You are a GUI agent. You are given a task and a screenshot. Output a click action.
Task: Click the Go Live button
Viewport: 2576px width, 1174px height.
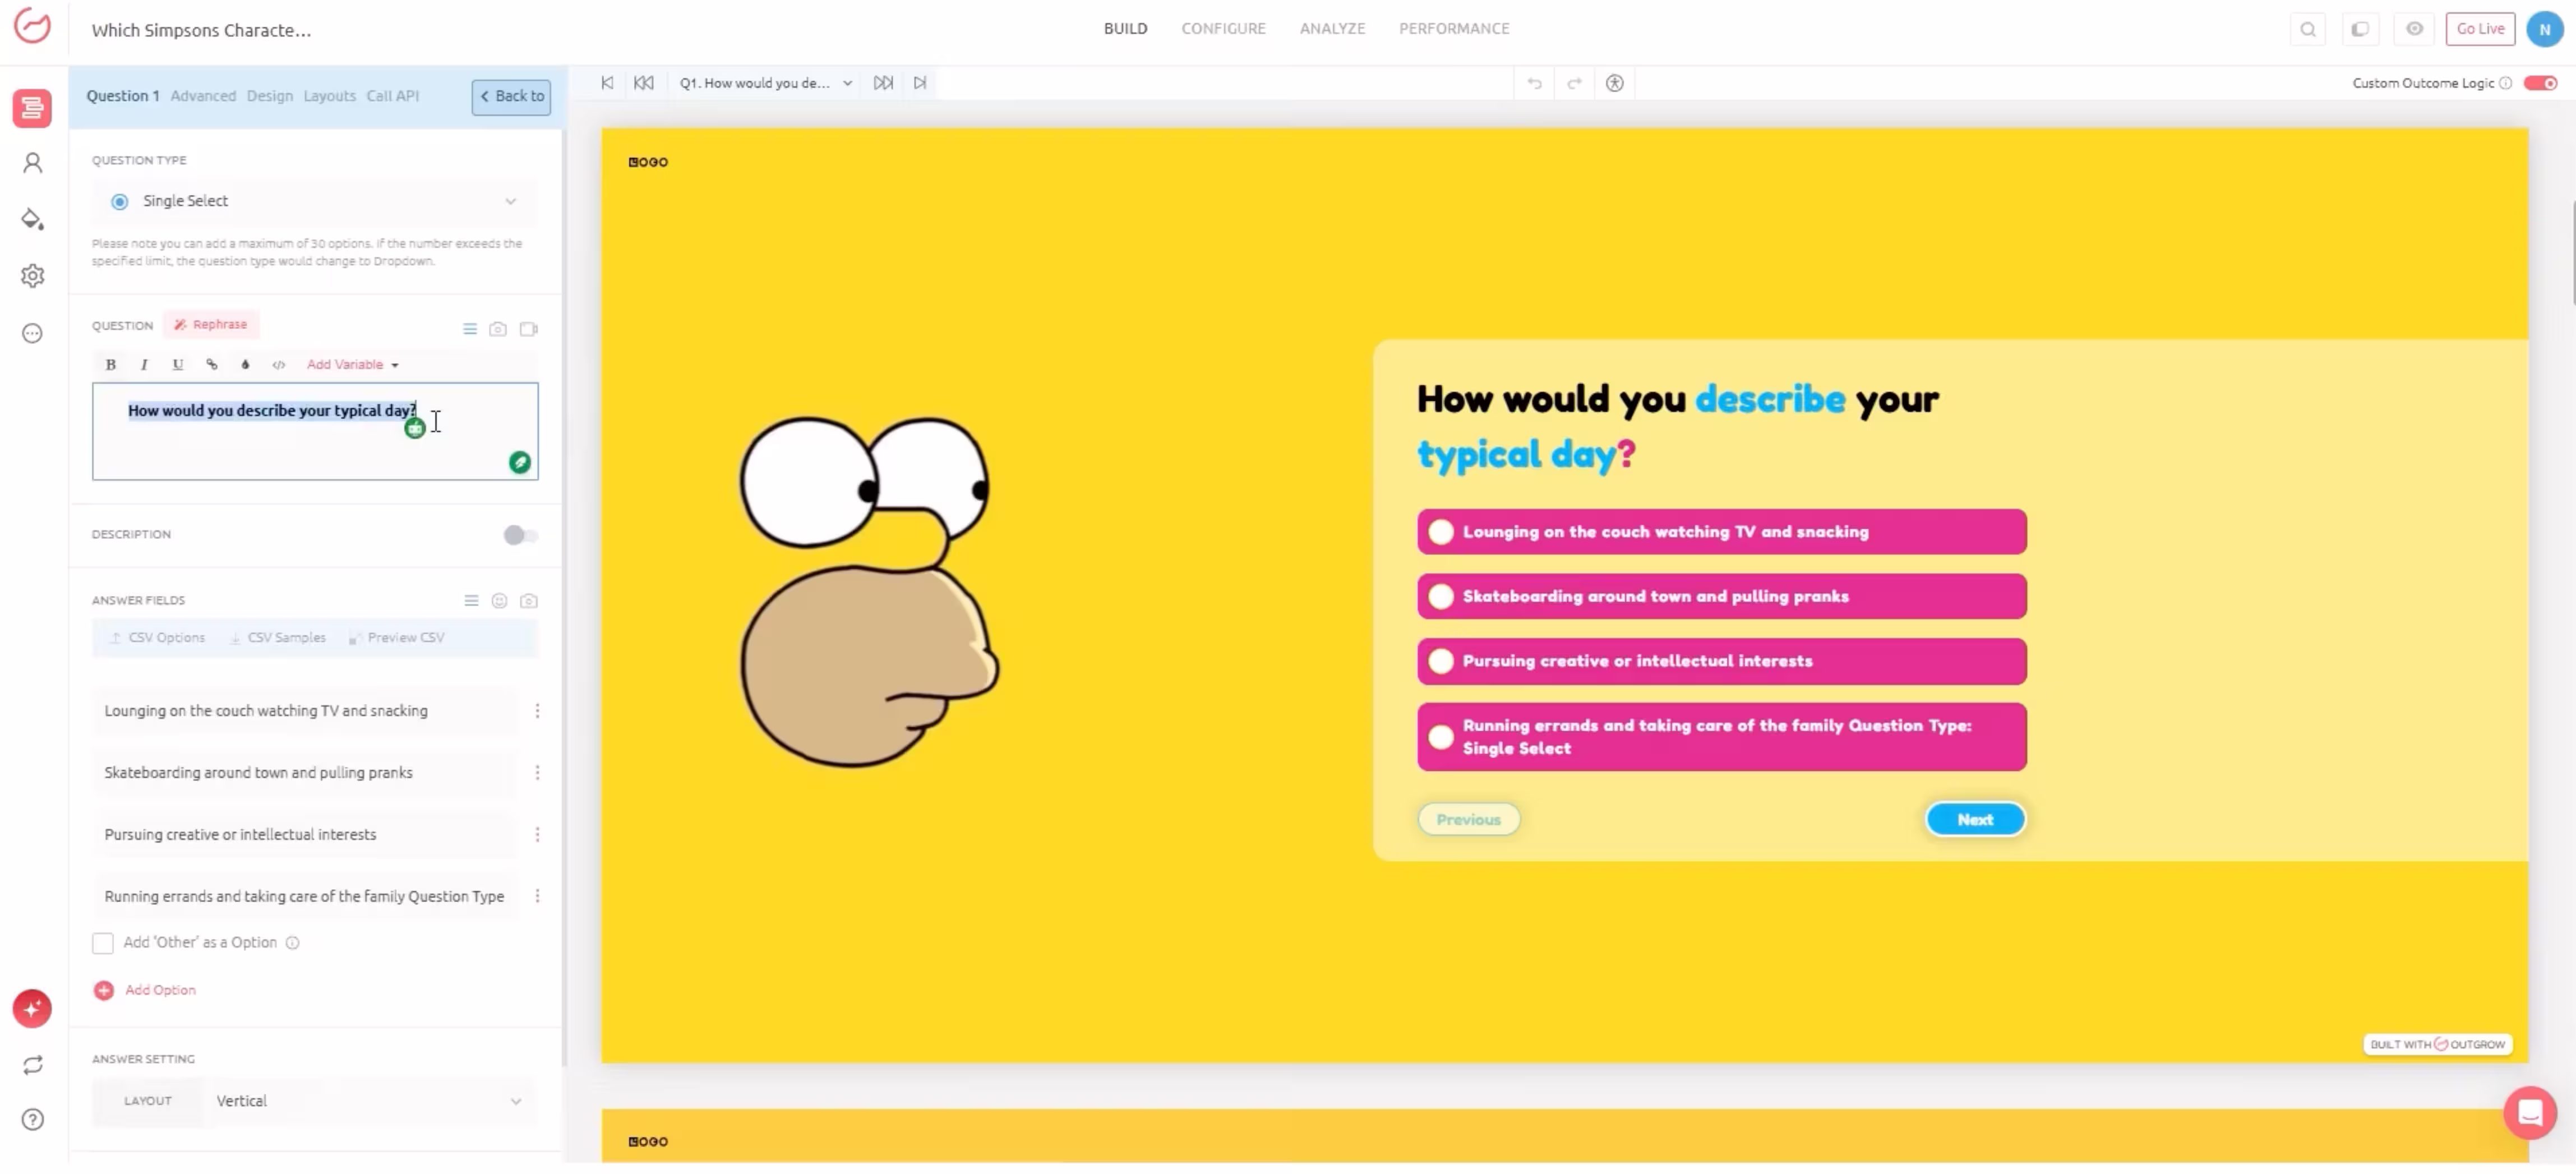(x=2479, y=29)
